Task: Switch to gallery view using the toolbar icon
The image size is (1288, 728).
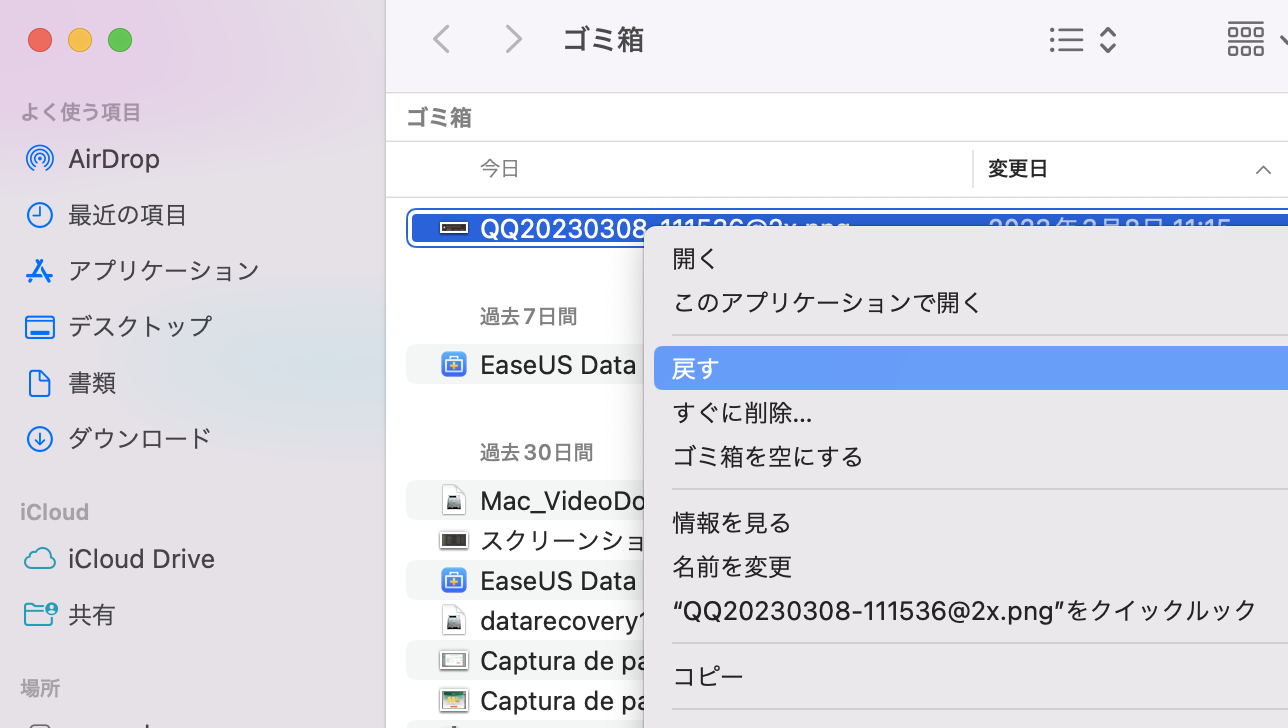Action: pos(1245,40)
